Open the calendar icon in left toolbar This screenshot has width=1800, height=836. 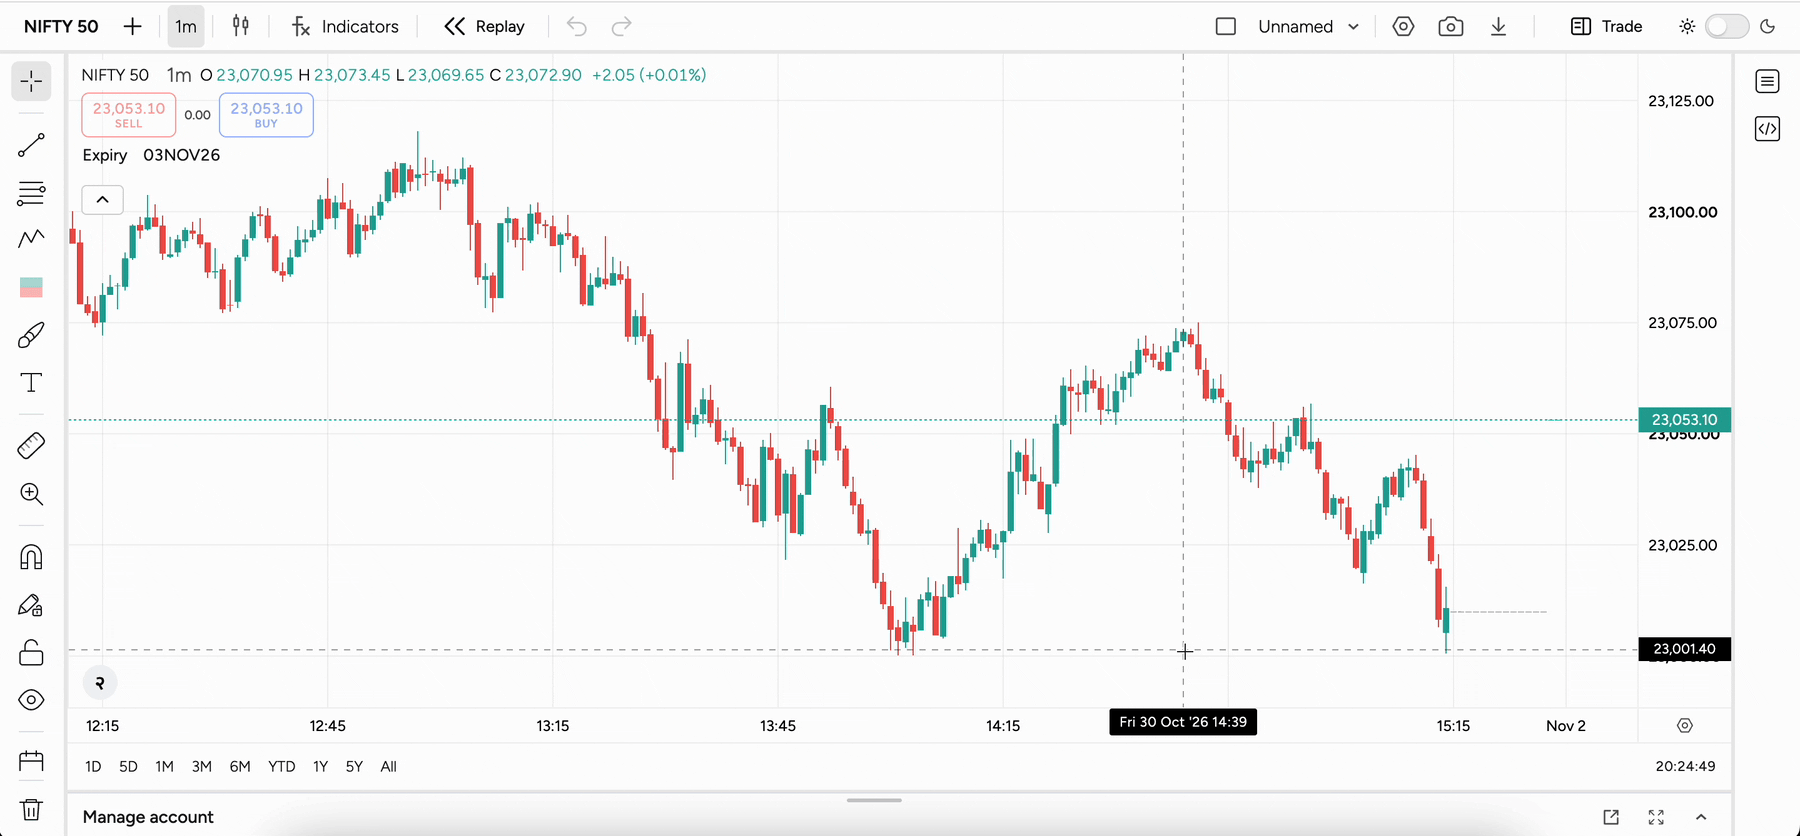point(31,762)
